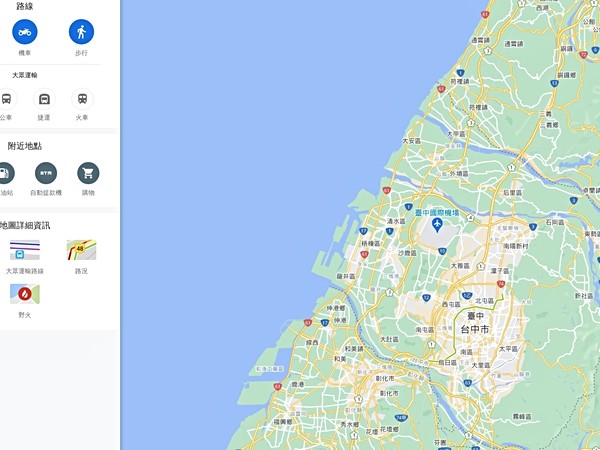
Task: Click the 清水區 district label
Action: [x=396, y=221]
